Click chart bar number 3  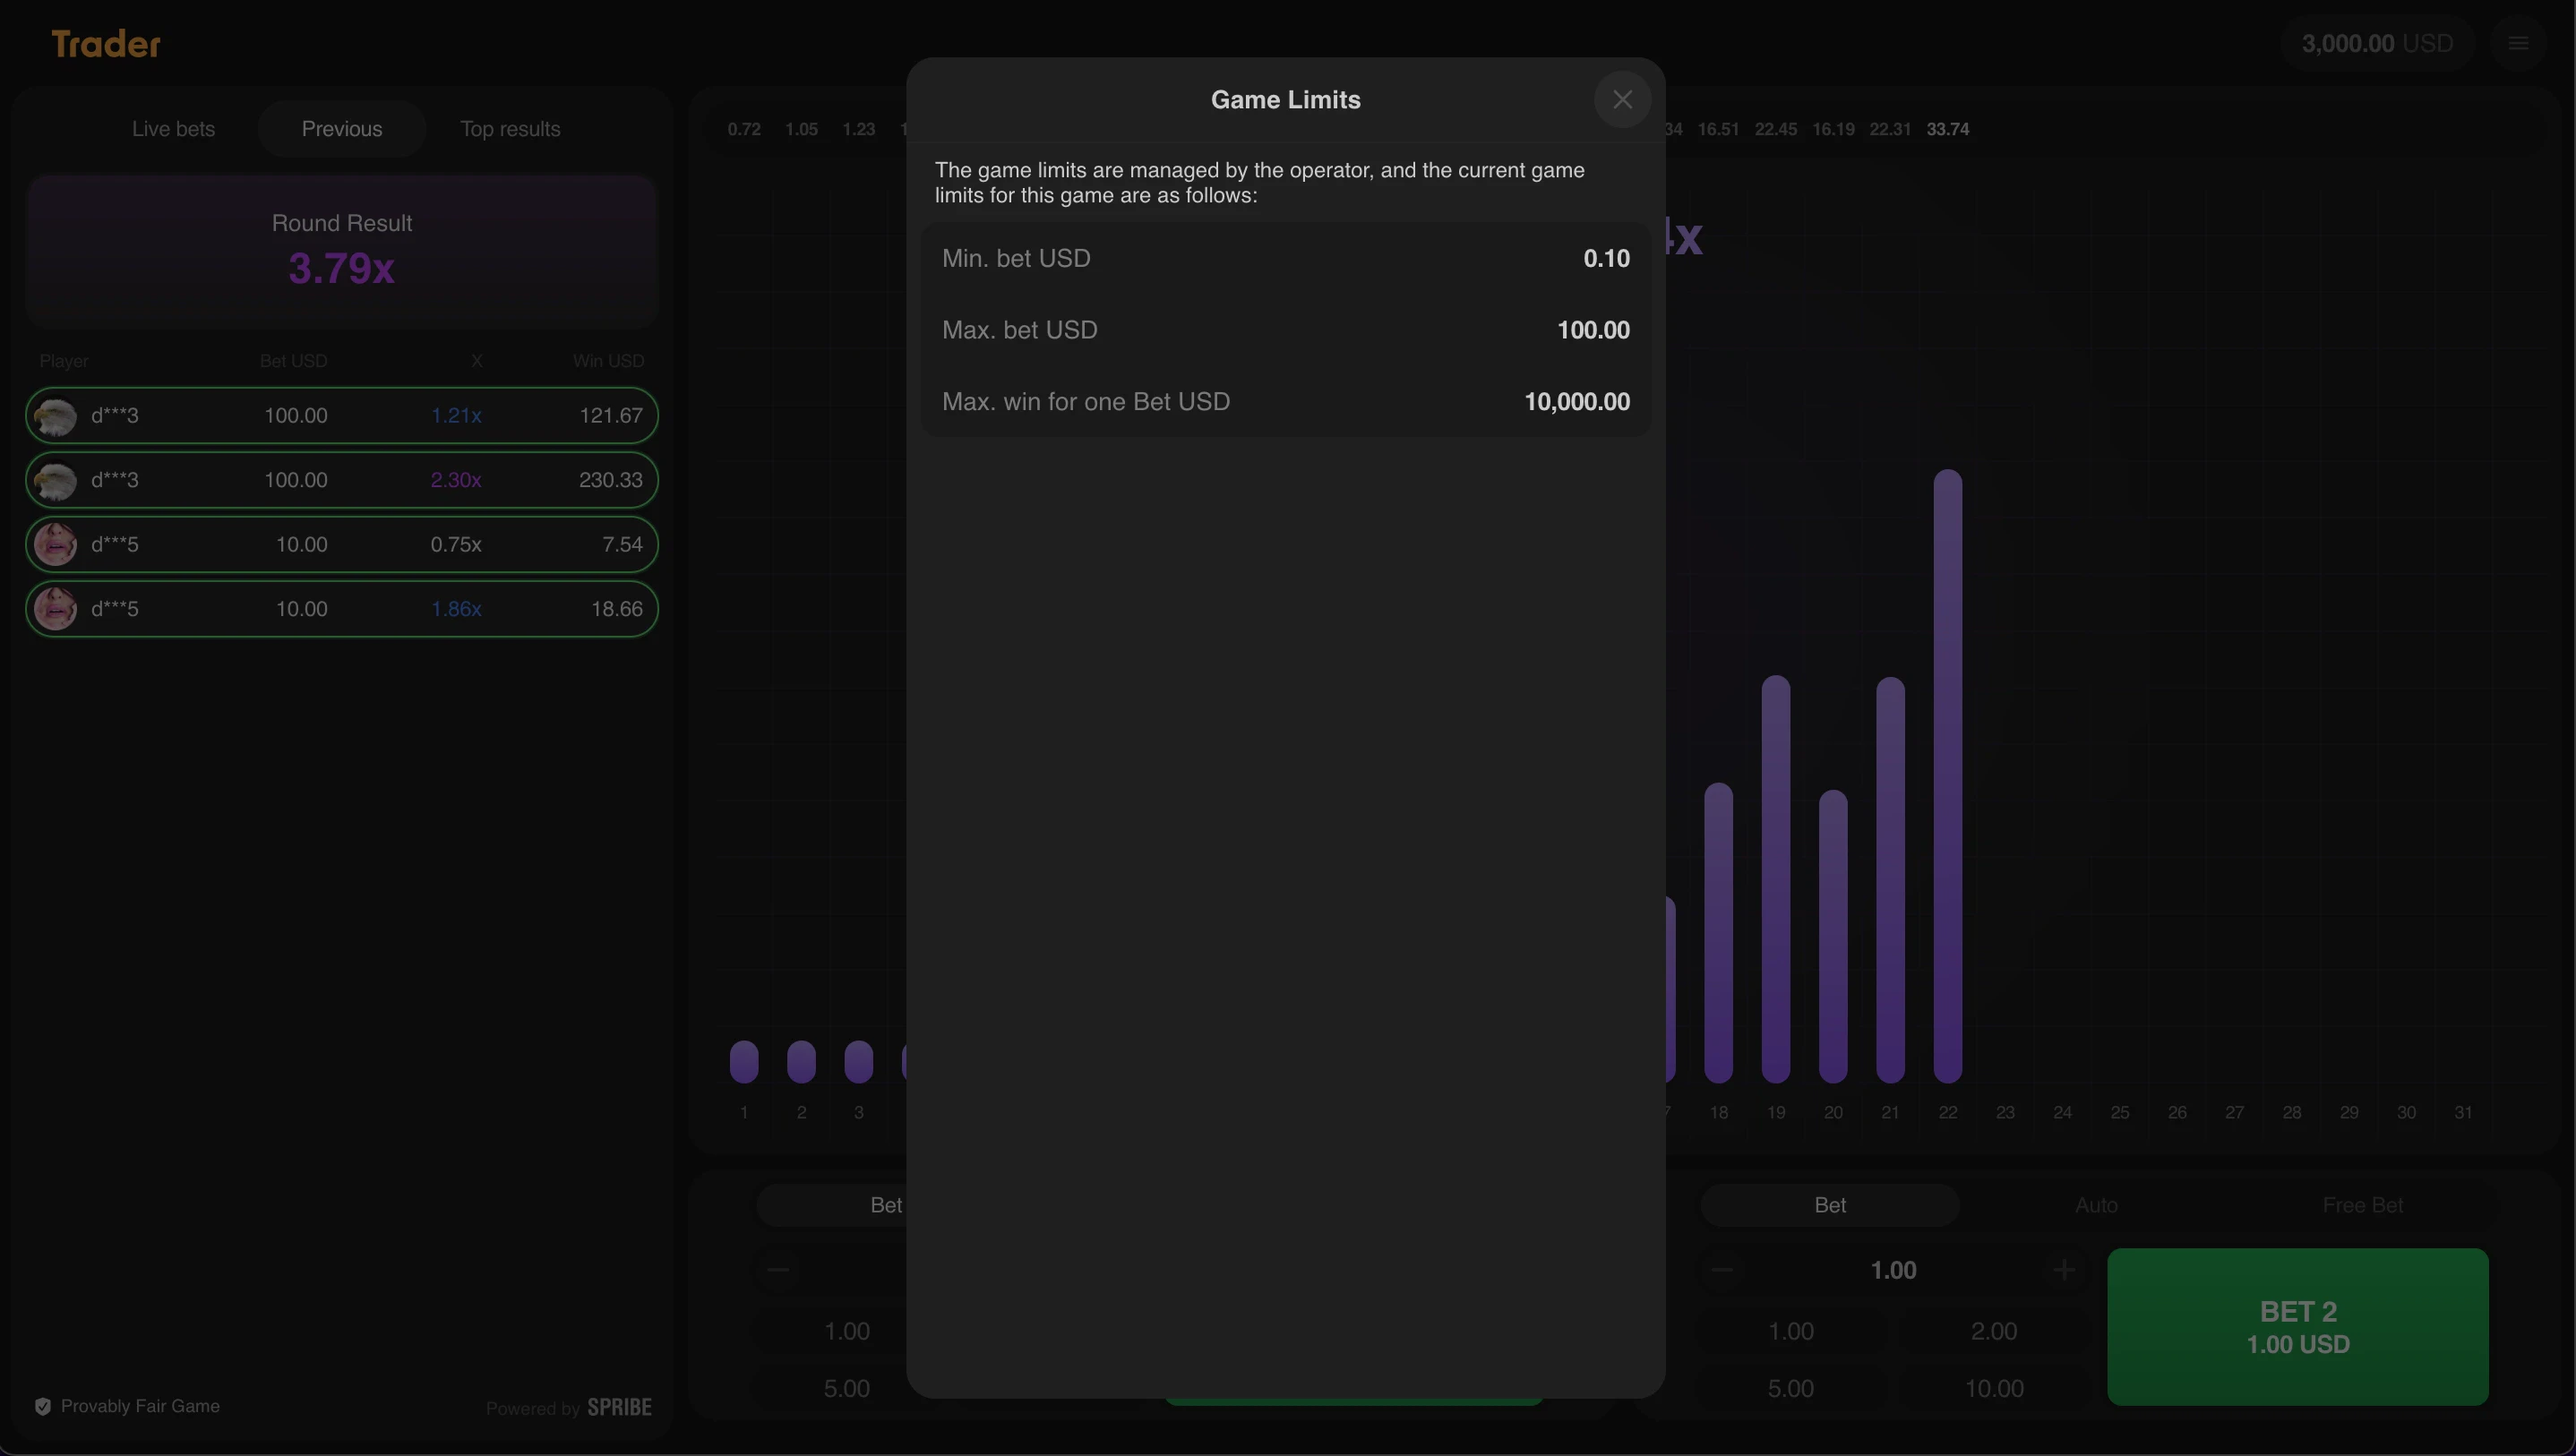[858, 1061]
